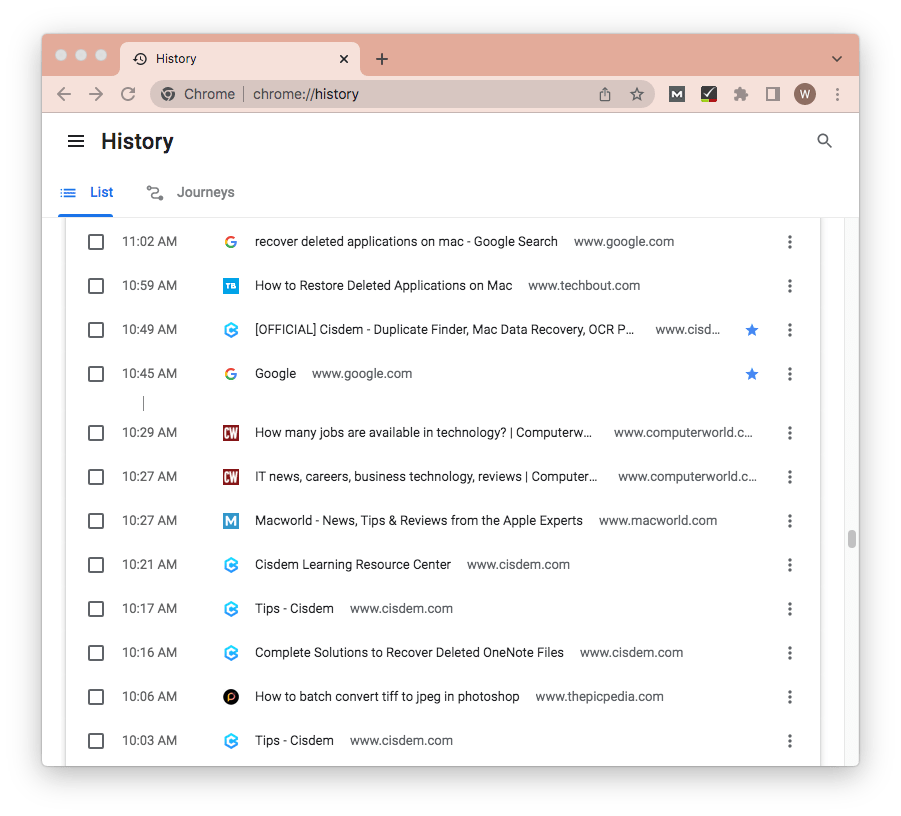
Task: Check the 10:16 AM OneNote recovery entry
Action: [x=96, y=653]
